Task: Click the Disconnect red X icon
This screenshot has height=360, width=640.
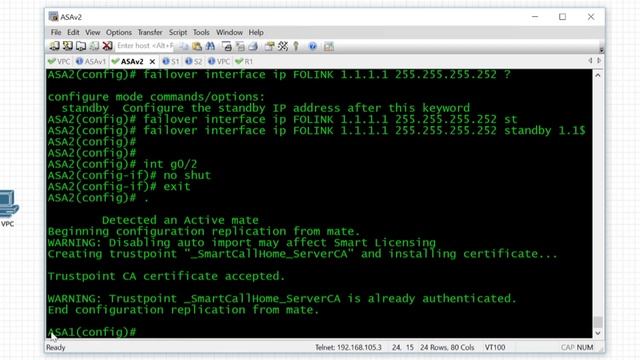Action: [x=107, y=46]
